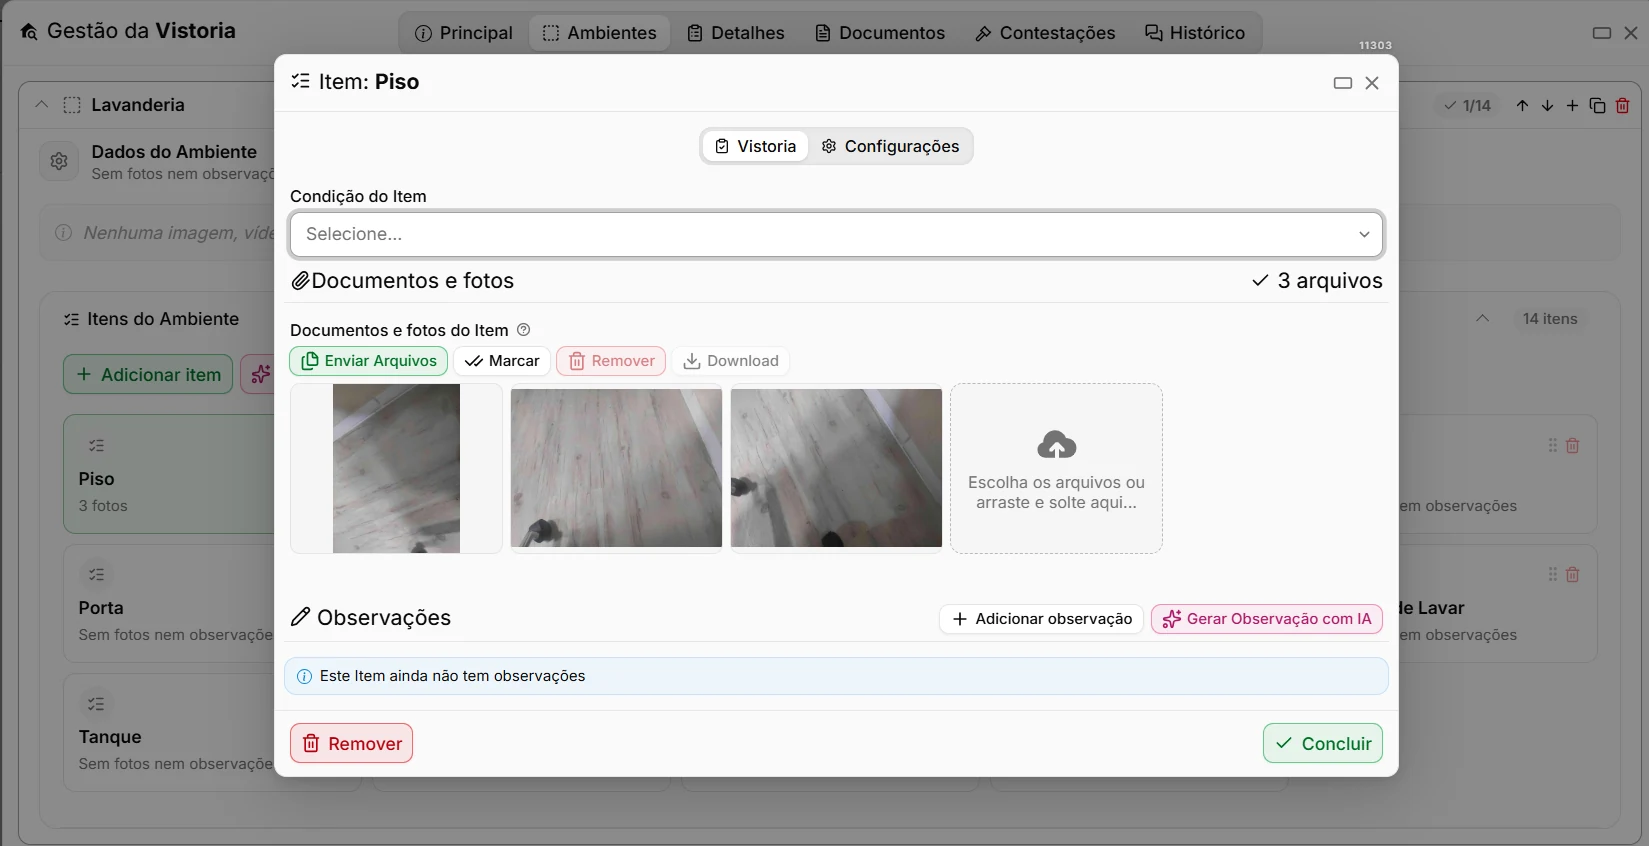Click the upload cloud drop area
Screen dimensions: 1649x846
(x=1056, y=468)
